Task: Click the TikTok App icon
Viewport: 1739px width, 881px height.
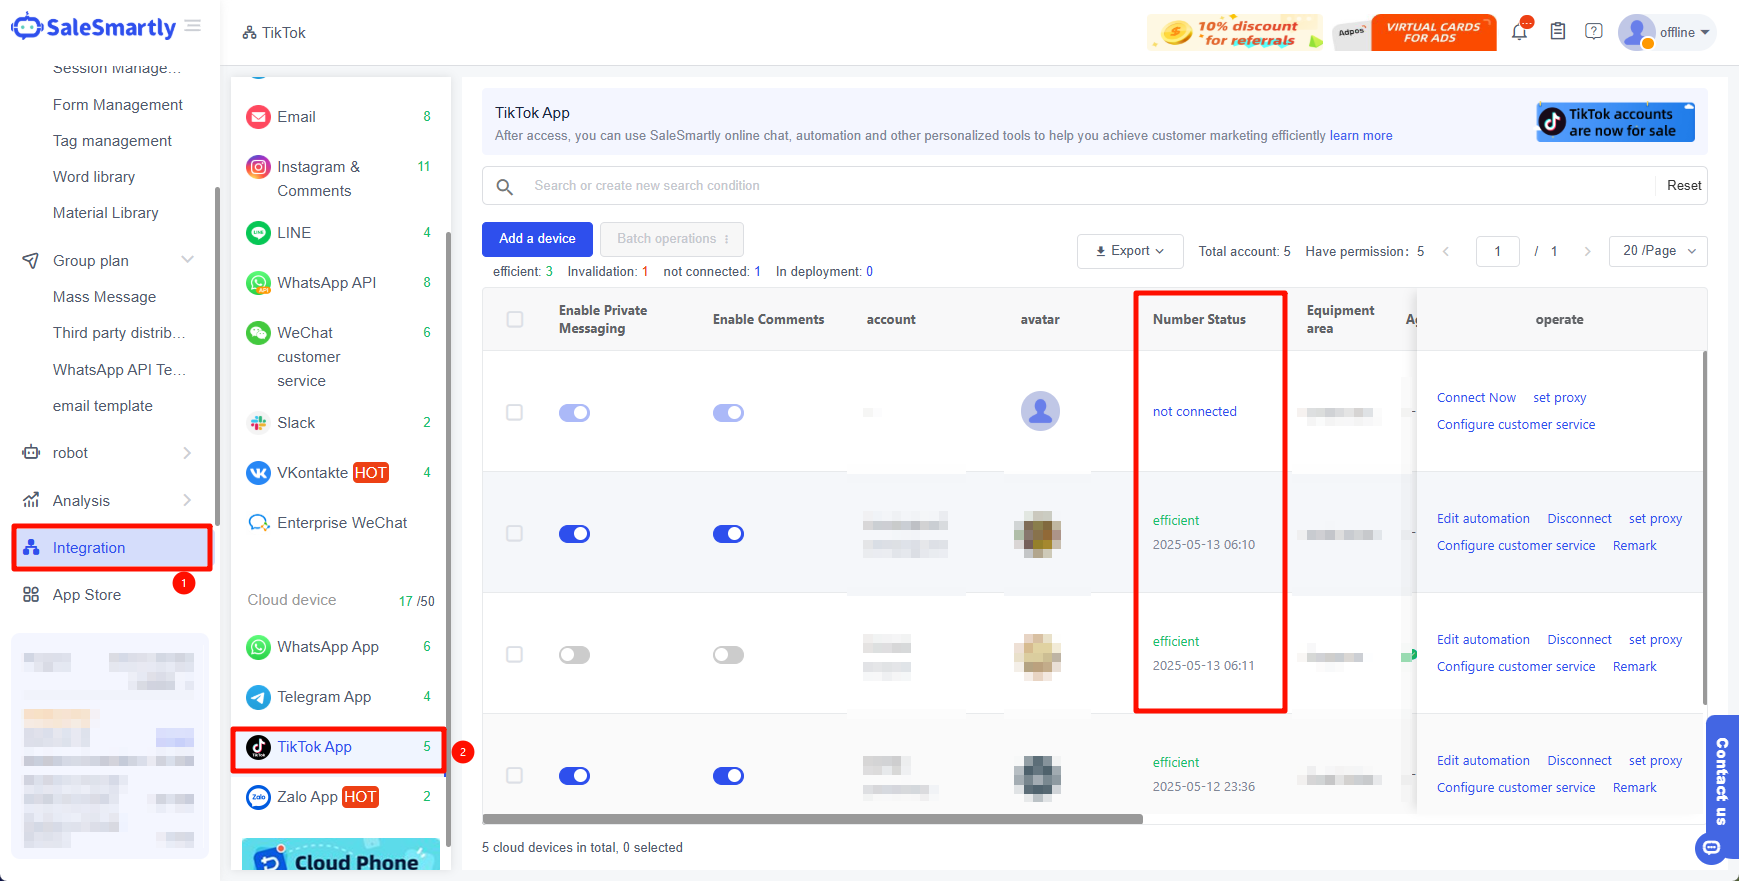Action: click(x=259, y=747)
